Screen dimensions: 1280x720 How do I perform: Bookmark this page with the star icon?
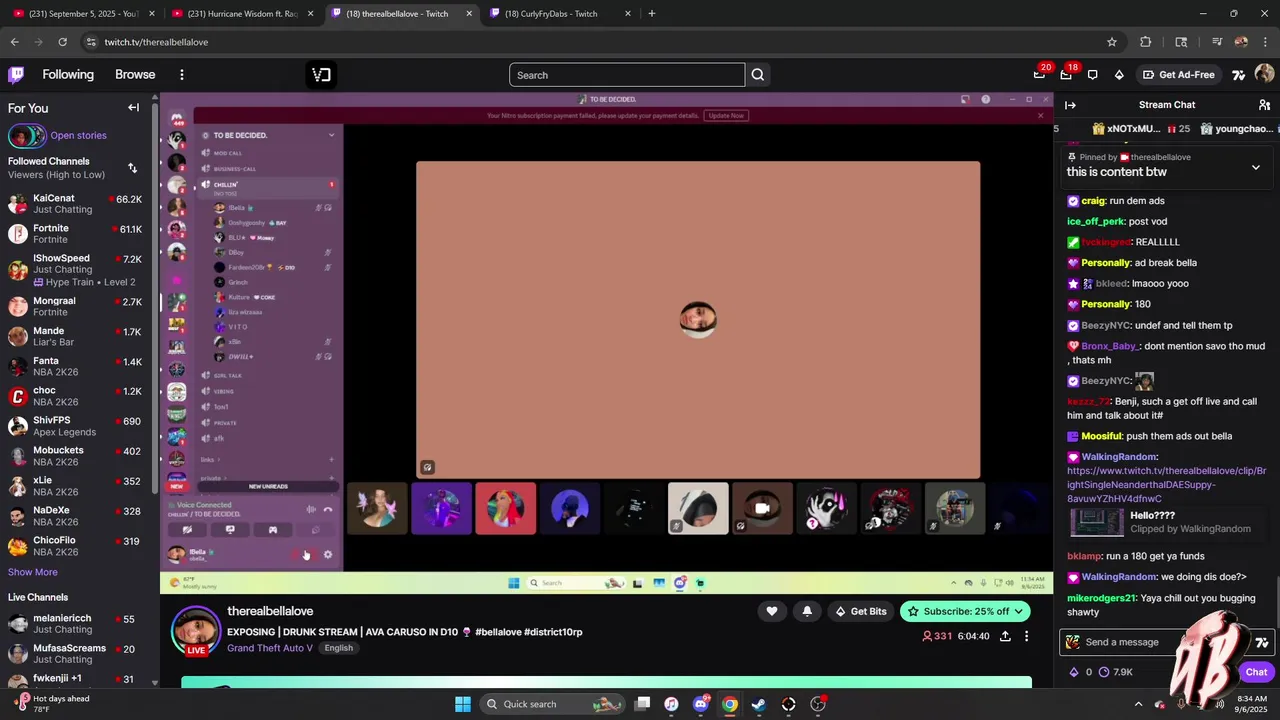click(1111, 42)
